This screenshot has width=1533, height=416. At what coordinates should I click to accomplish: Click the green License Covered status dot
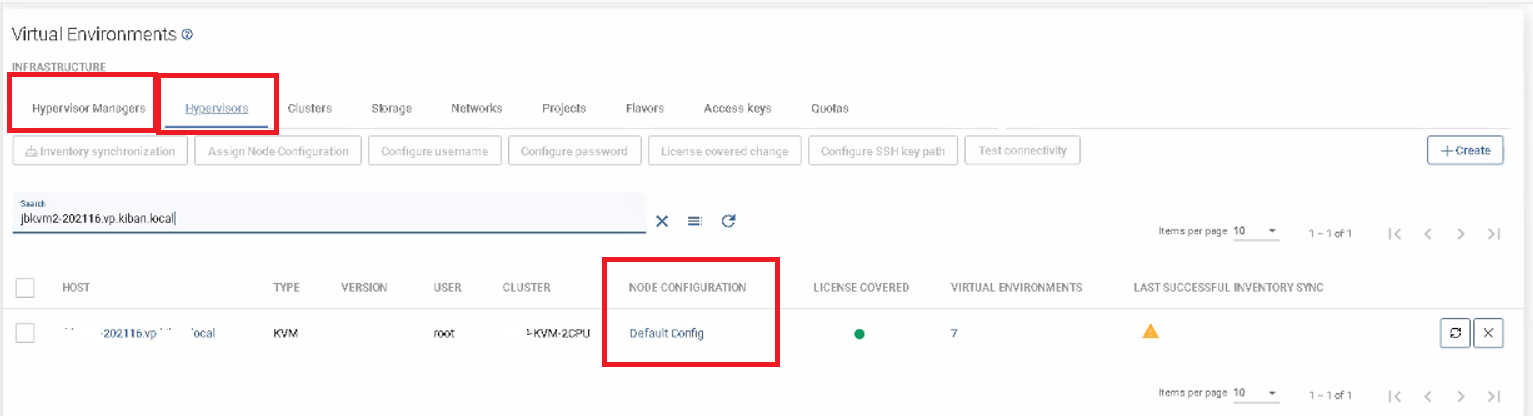[859, 334]
